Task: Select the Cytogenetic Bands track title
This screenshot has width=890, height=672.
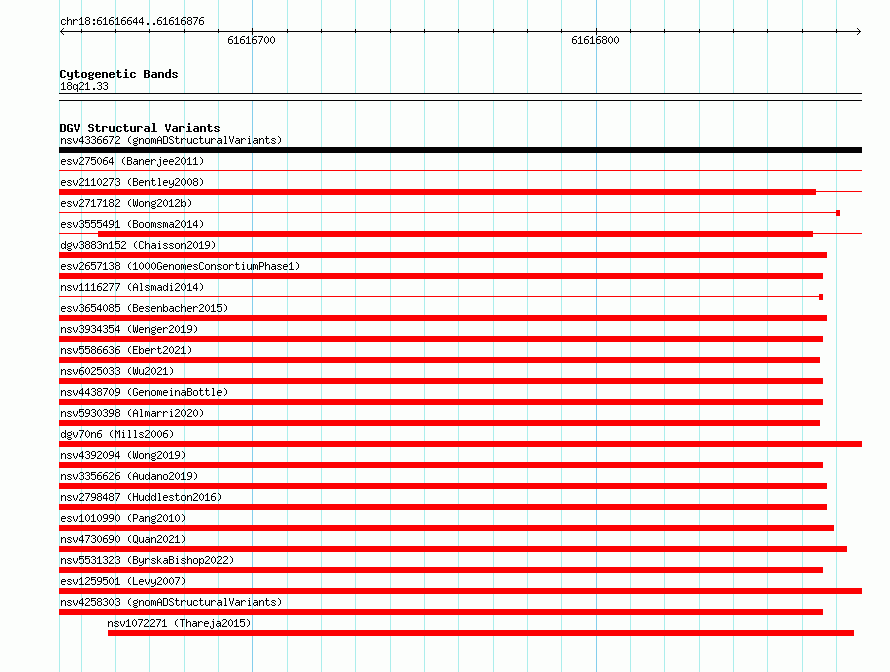Action: [119, 74]
